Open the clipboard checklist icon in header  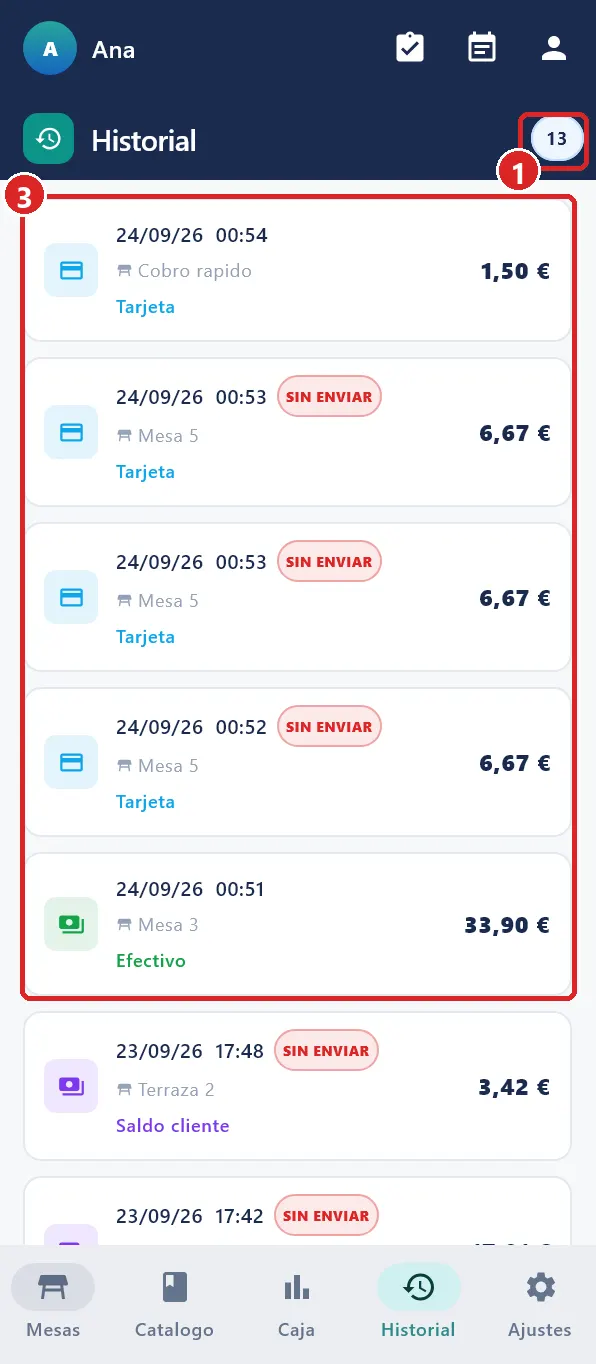coord(410,48)
